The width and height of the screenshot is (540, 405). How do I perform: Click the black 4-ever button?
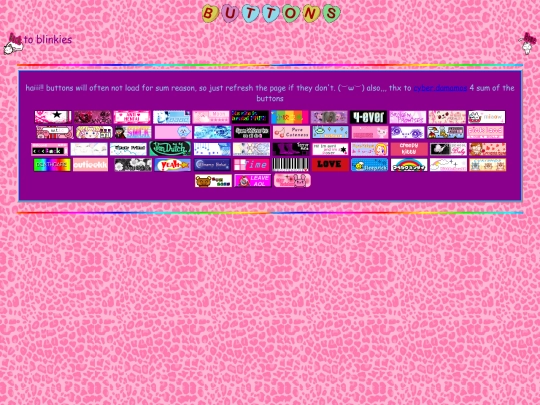[x=368, y=117]
